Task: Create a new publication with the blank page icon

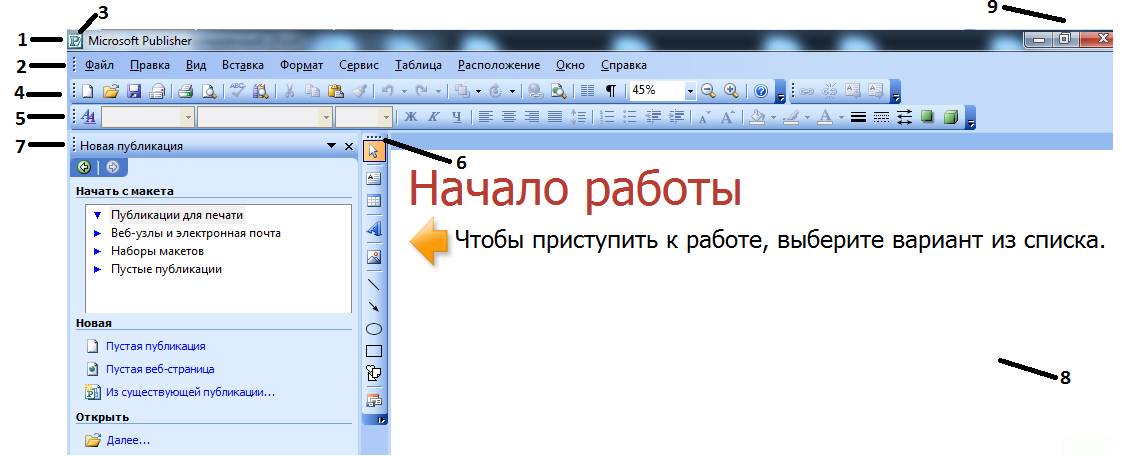Action: [87, 91]
